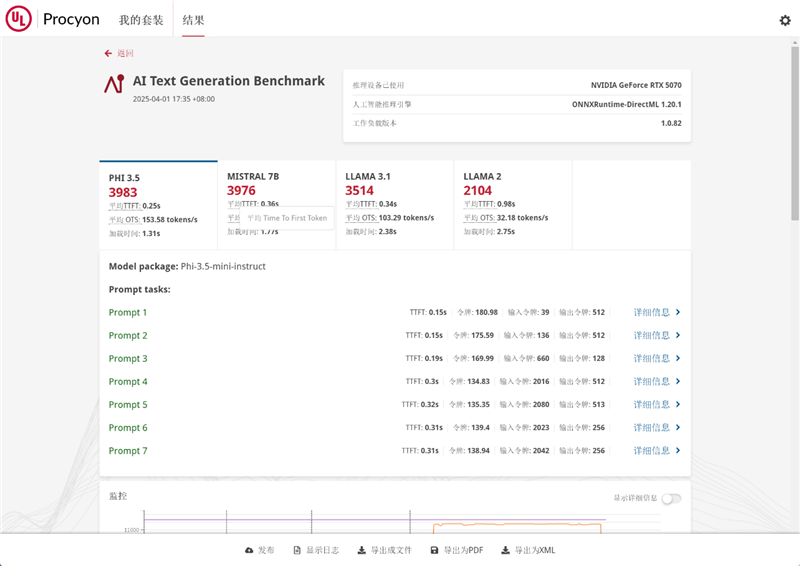Click the Prompt 3 label

coord(128,358)
